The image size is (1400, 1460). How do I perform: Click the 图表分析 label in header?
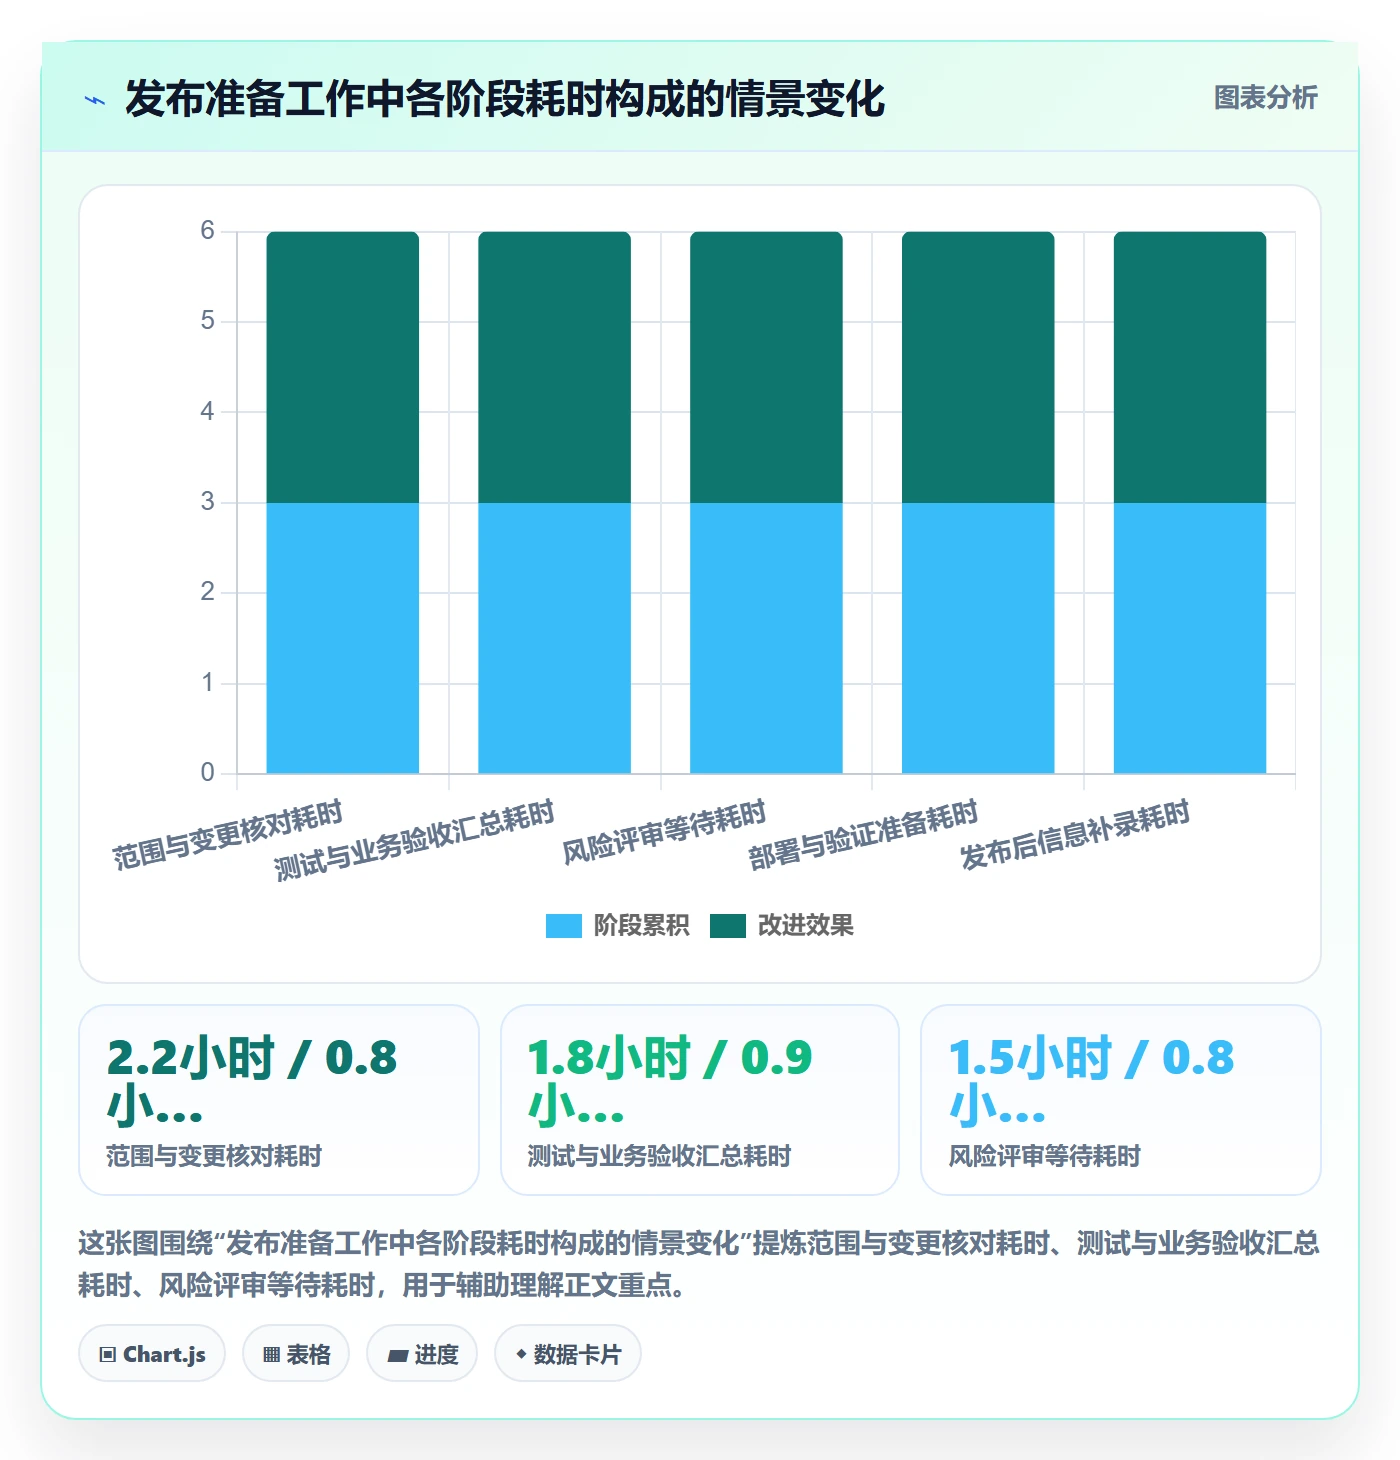[x=1265, y=98]
